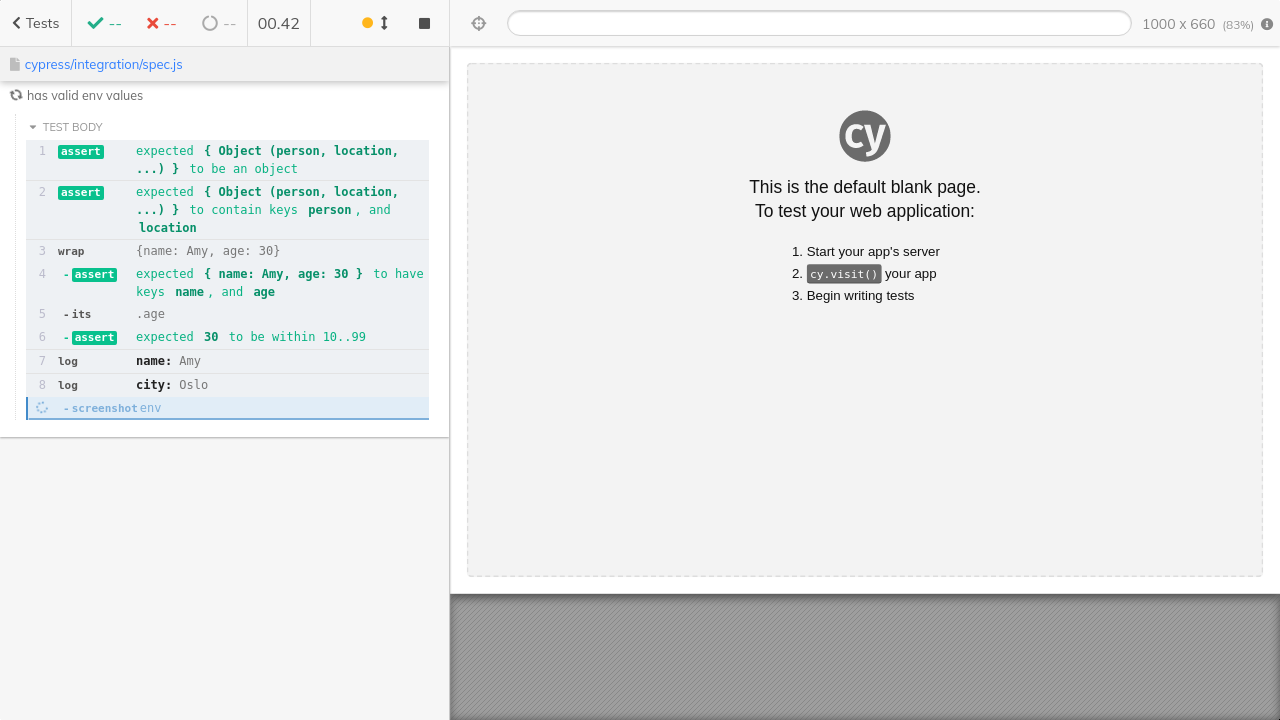Click the 00.42 run timer
This screenshot has width=1280, height=720.
279,23
